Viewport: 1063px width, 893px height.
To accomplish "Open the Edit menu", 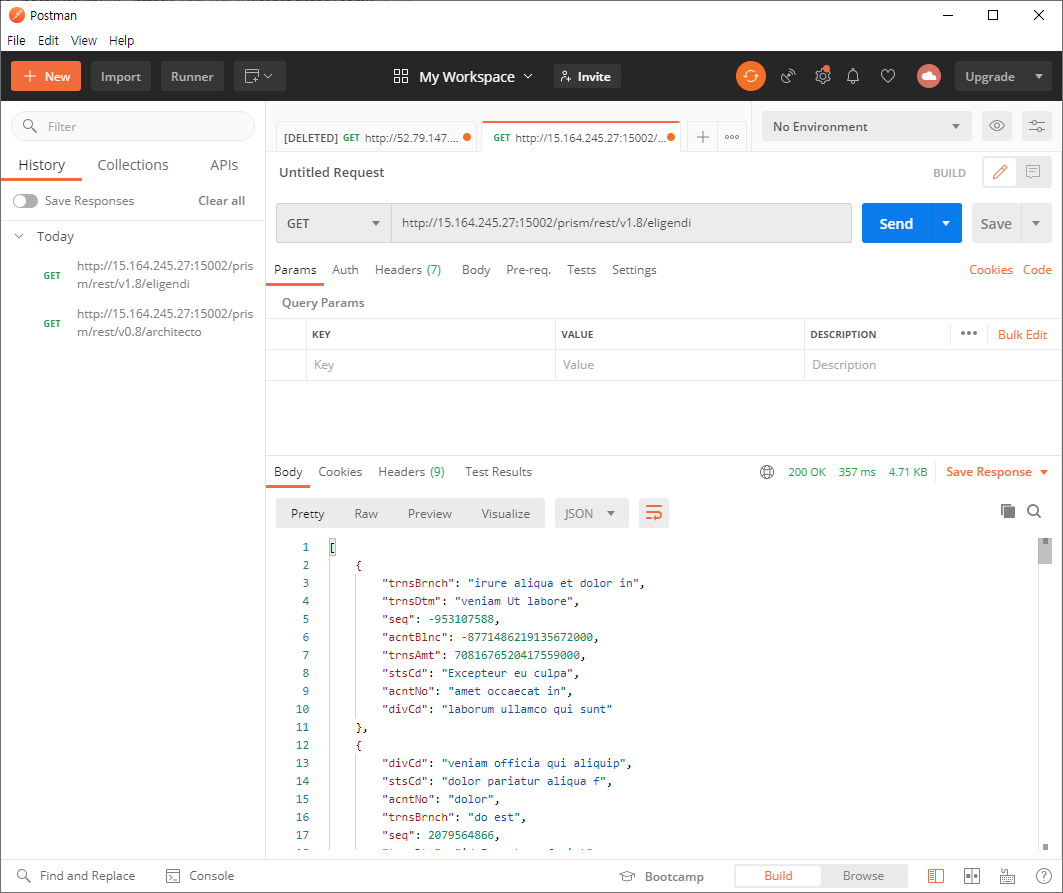I will (48, 40).
